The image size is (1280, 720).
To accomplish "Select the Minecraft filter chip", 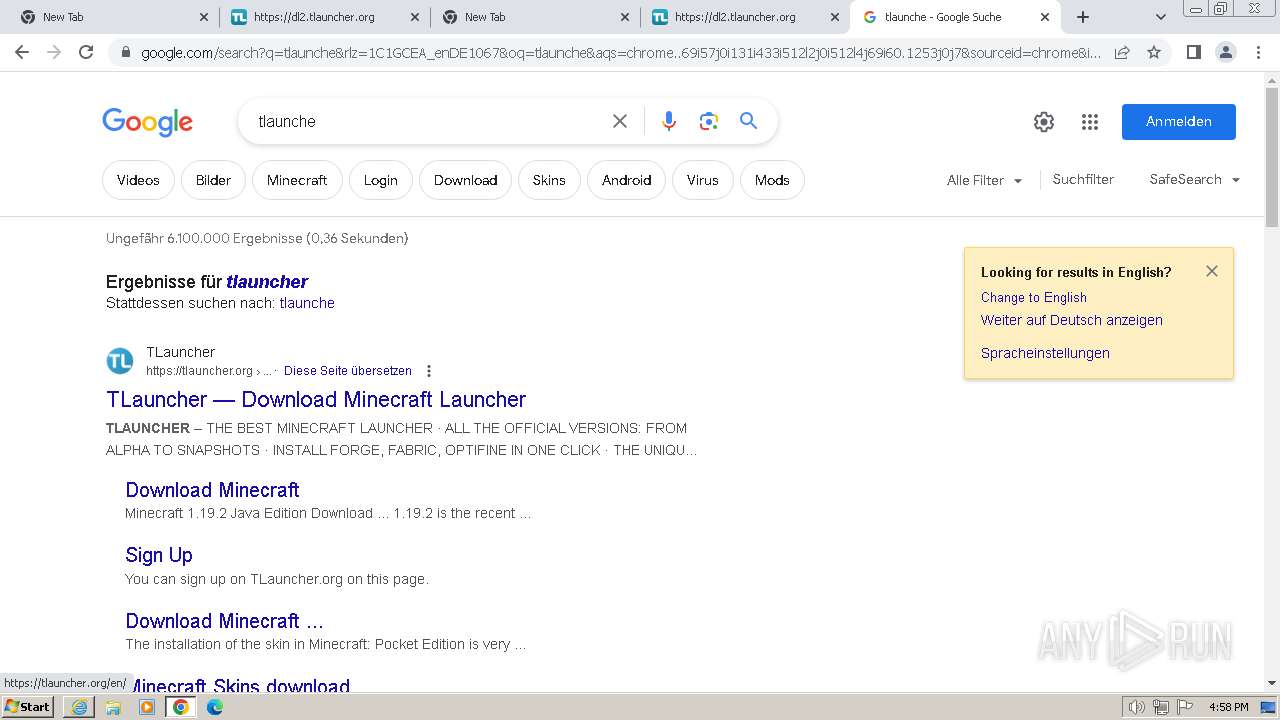I will (x=297, y=180).
